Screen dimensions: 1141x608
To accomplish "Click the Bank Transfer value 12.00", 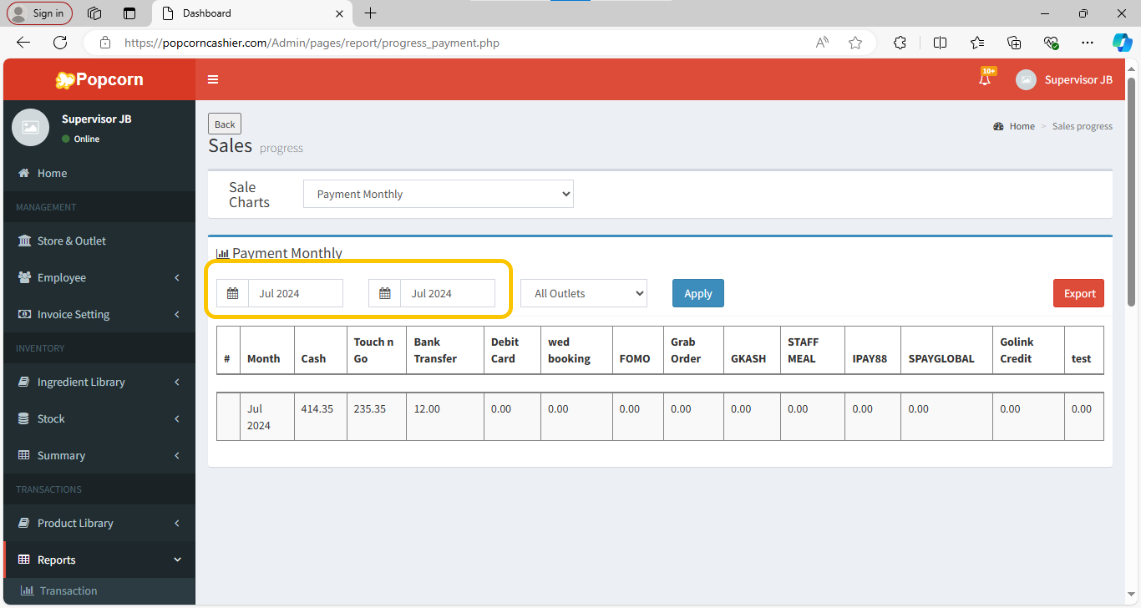I will point(427,409).
